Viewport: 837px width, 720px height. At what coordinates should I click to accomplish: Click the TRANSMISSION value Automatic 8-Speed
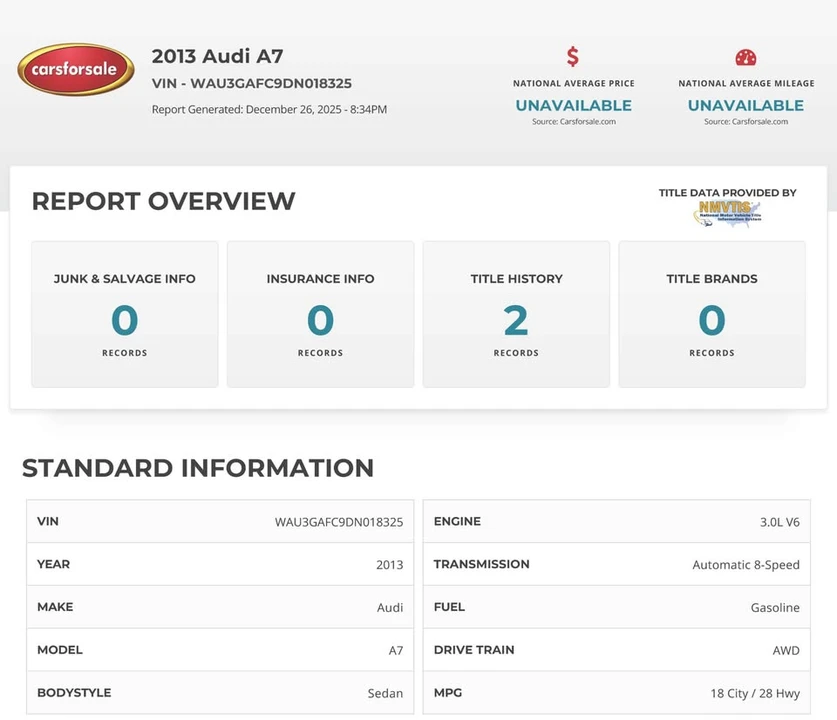tap(746, 565)
